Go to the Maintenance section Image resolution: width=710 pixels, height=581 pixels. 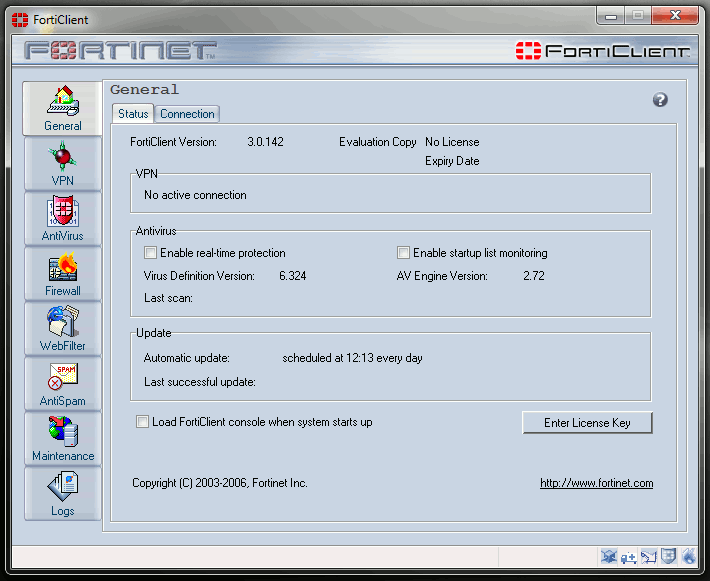coord(62,439)
